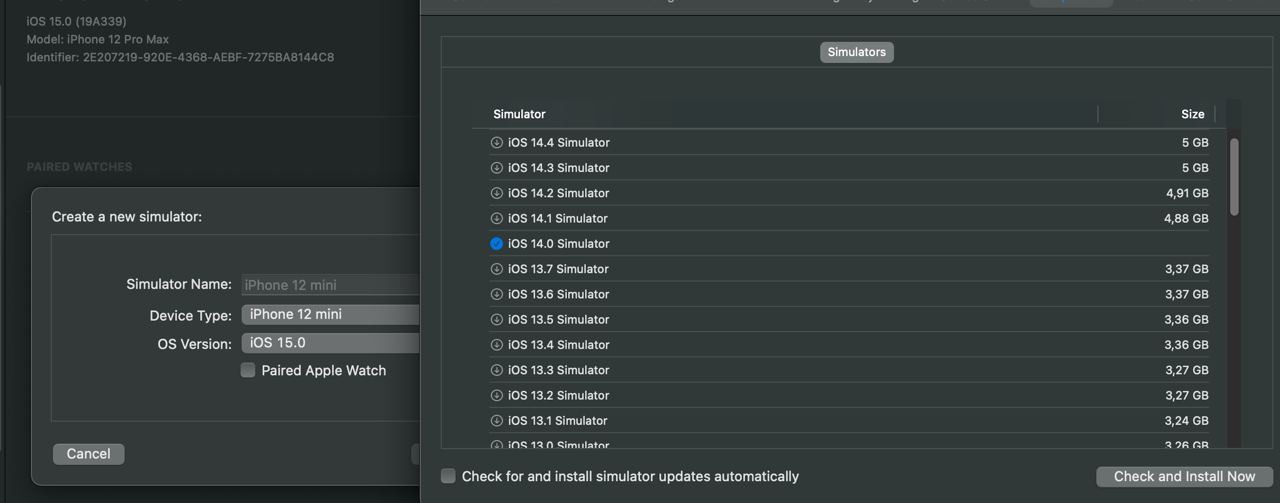The image size is (1280, 503).
Task: Select the iOS 13.6 Simulator row text
Action: [x=559, y=294]
